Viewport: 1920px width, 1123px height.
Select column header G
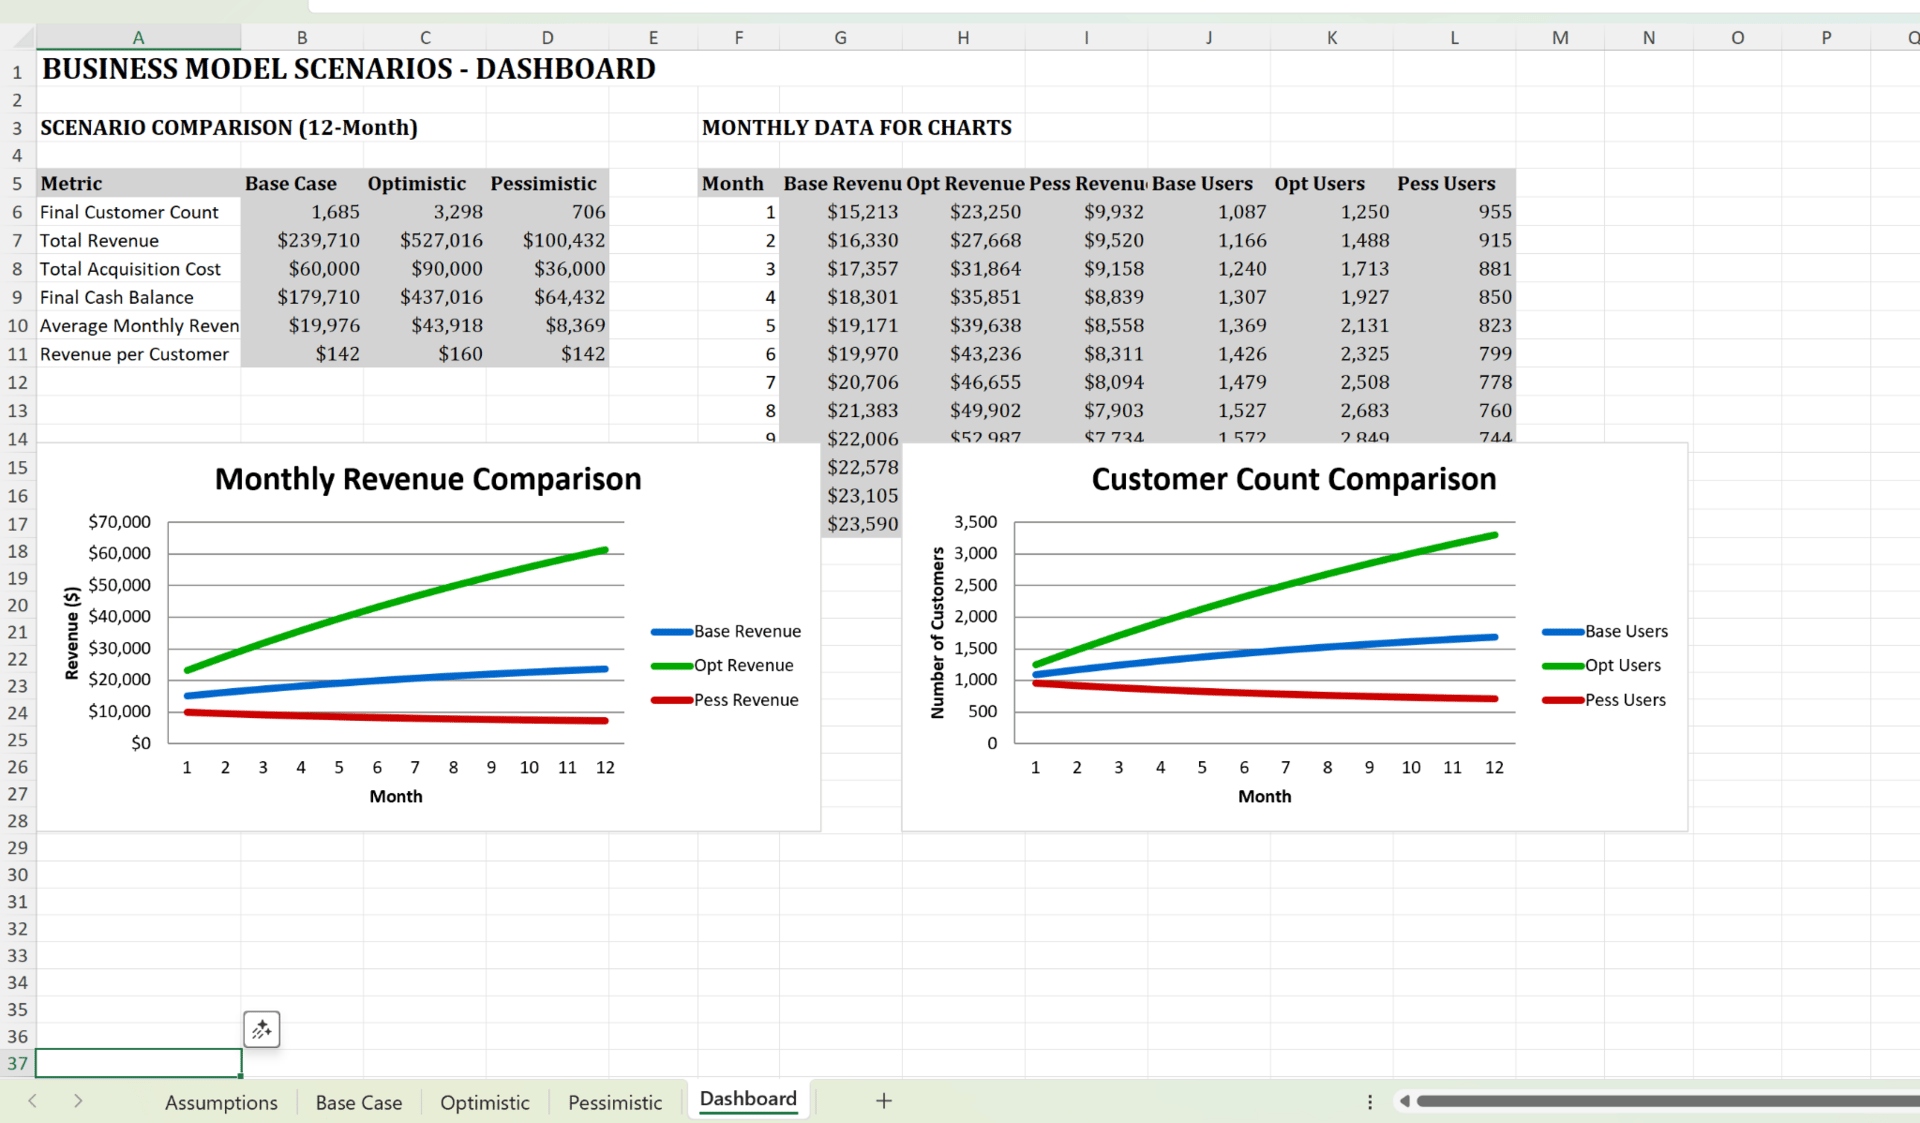coord(840,38)
